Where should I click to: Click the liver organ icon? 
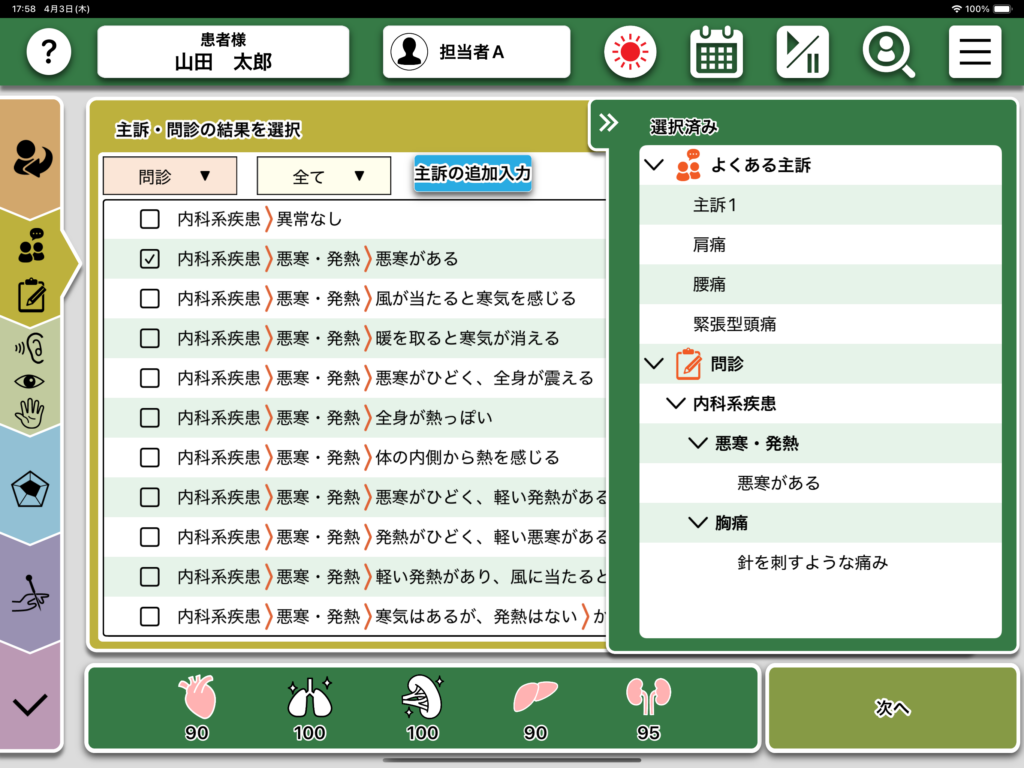tap(535, 698)
